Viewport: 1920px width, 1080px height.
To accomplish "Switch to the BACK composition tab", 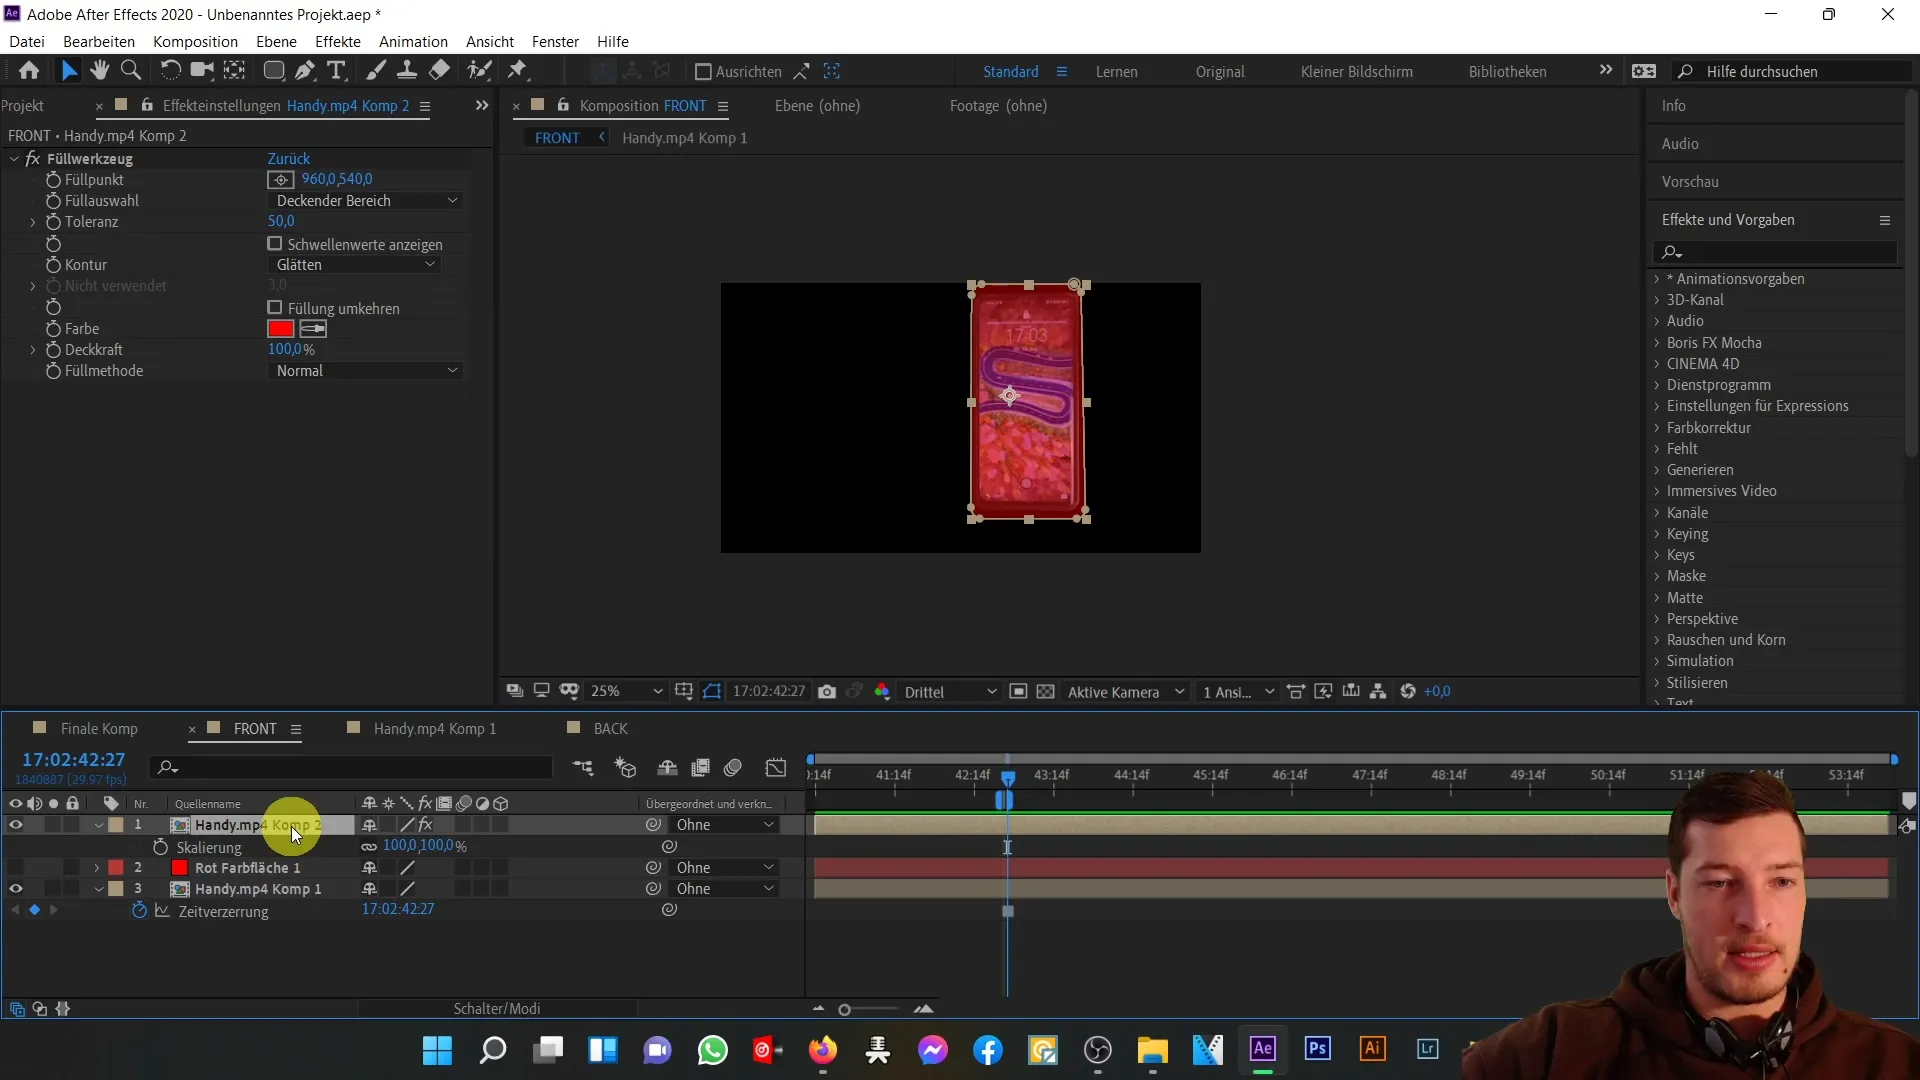I will [x=611, y=727].
